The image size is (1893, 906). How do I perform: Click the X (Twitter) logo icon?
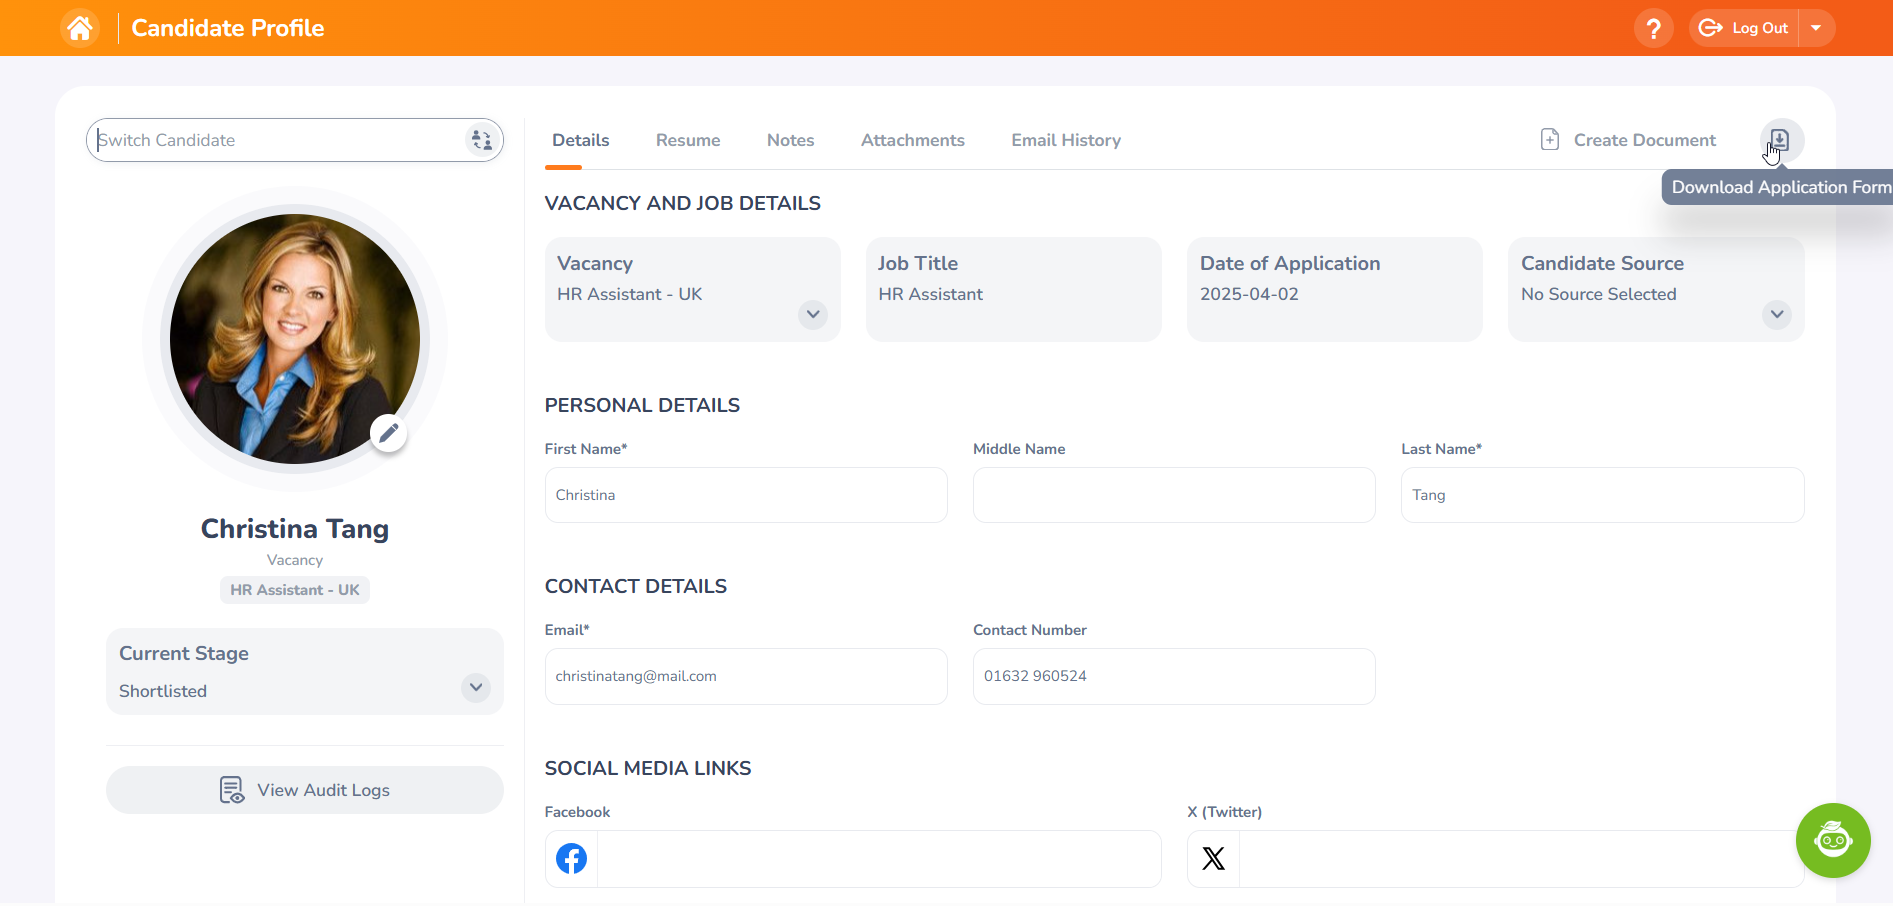click(1213, 858)
